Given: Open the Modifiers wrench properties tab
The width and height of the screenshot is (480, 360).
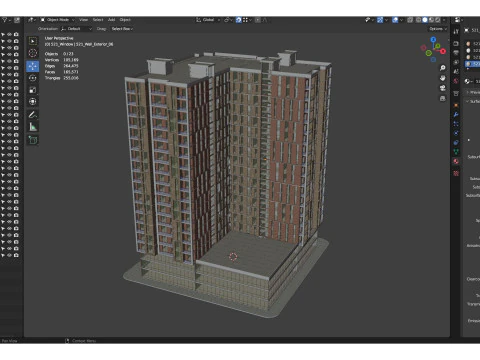Looking at the screenshot, I should (456, 114).
